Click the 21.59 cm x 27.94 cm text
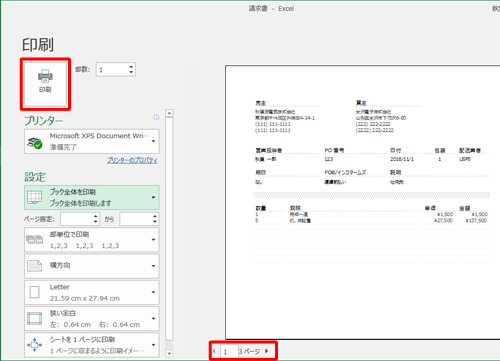 [x=85, y=298]
